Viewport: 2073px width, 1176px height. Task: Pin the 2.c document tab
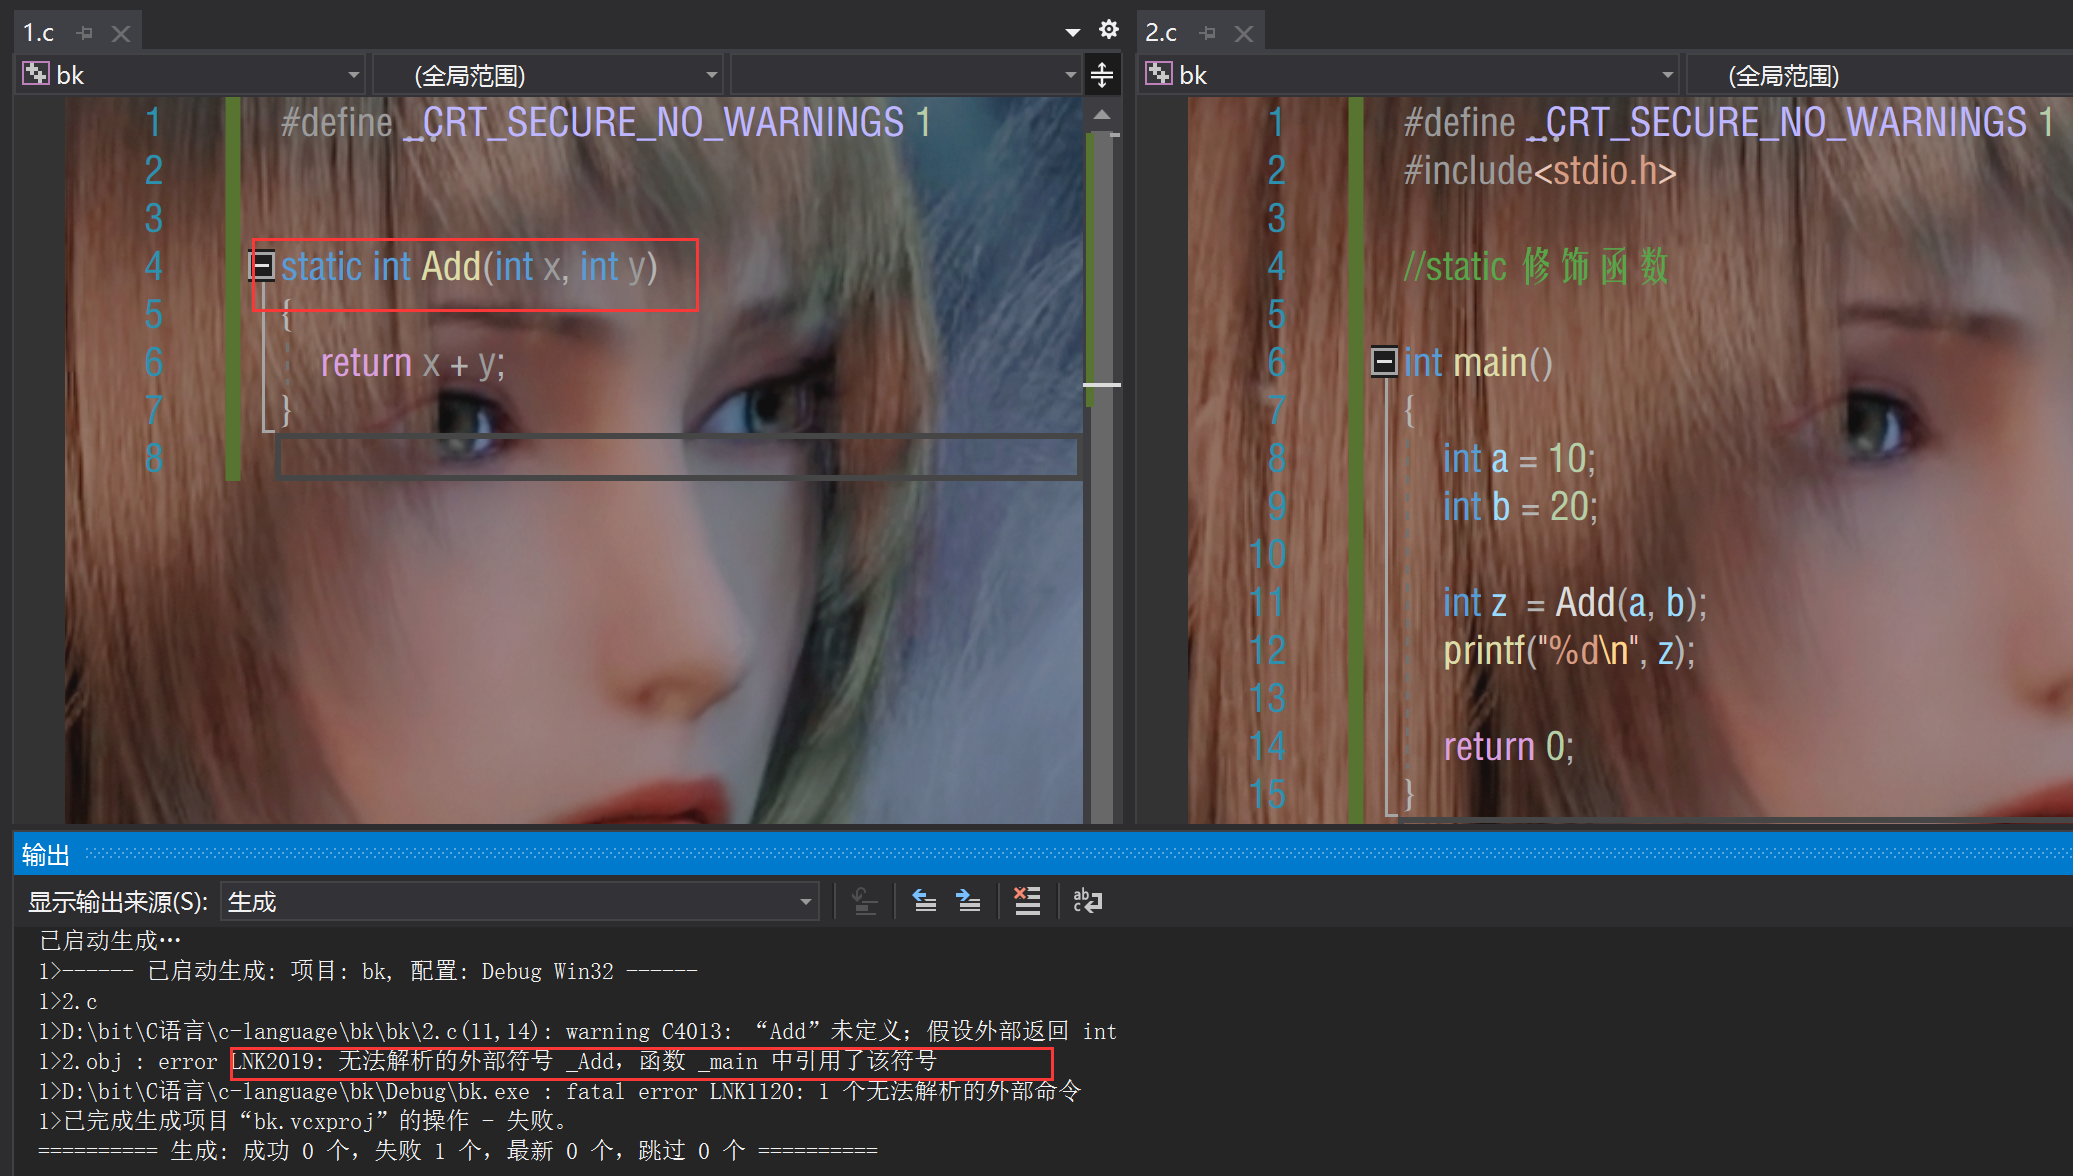tap(1208, 33)
